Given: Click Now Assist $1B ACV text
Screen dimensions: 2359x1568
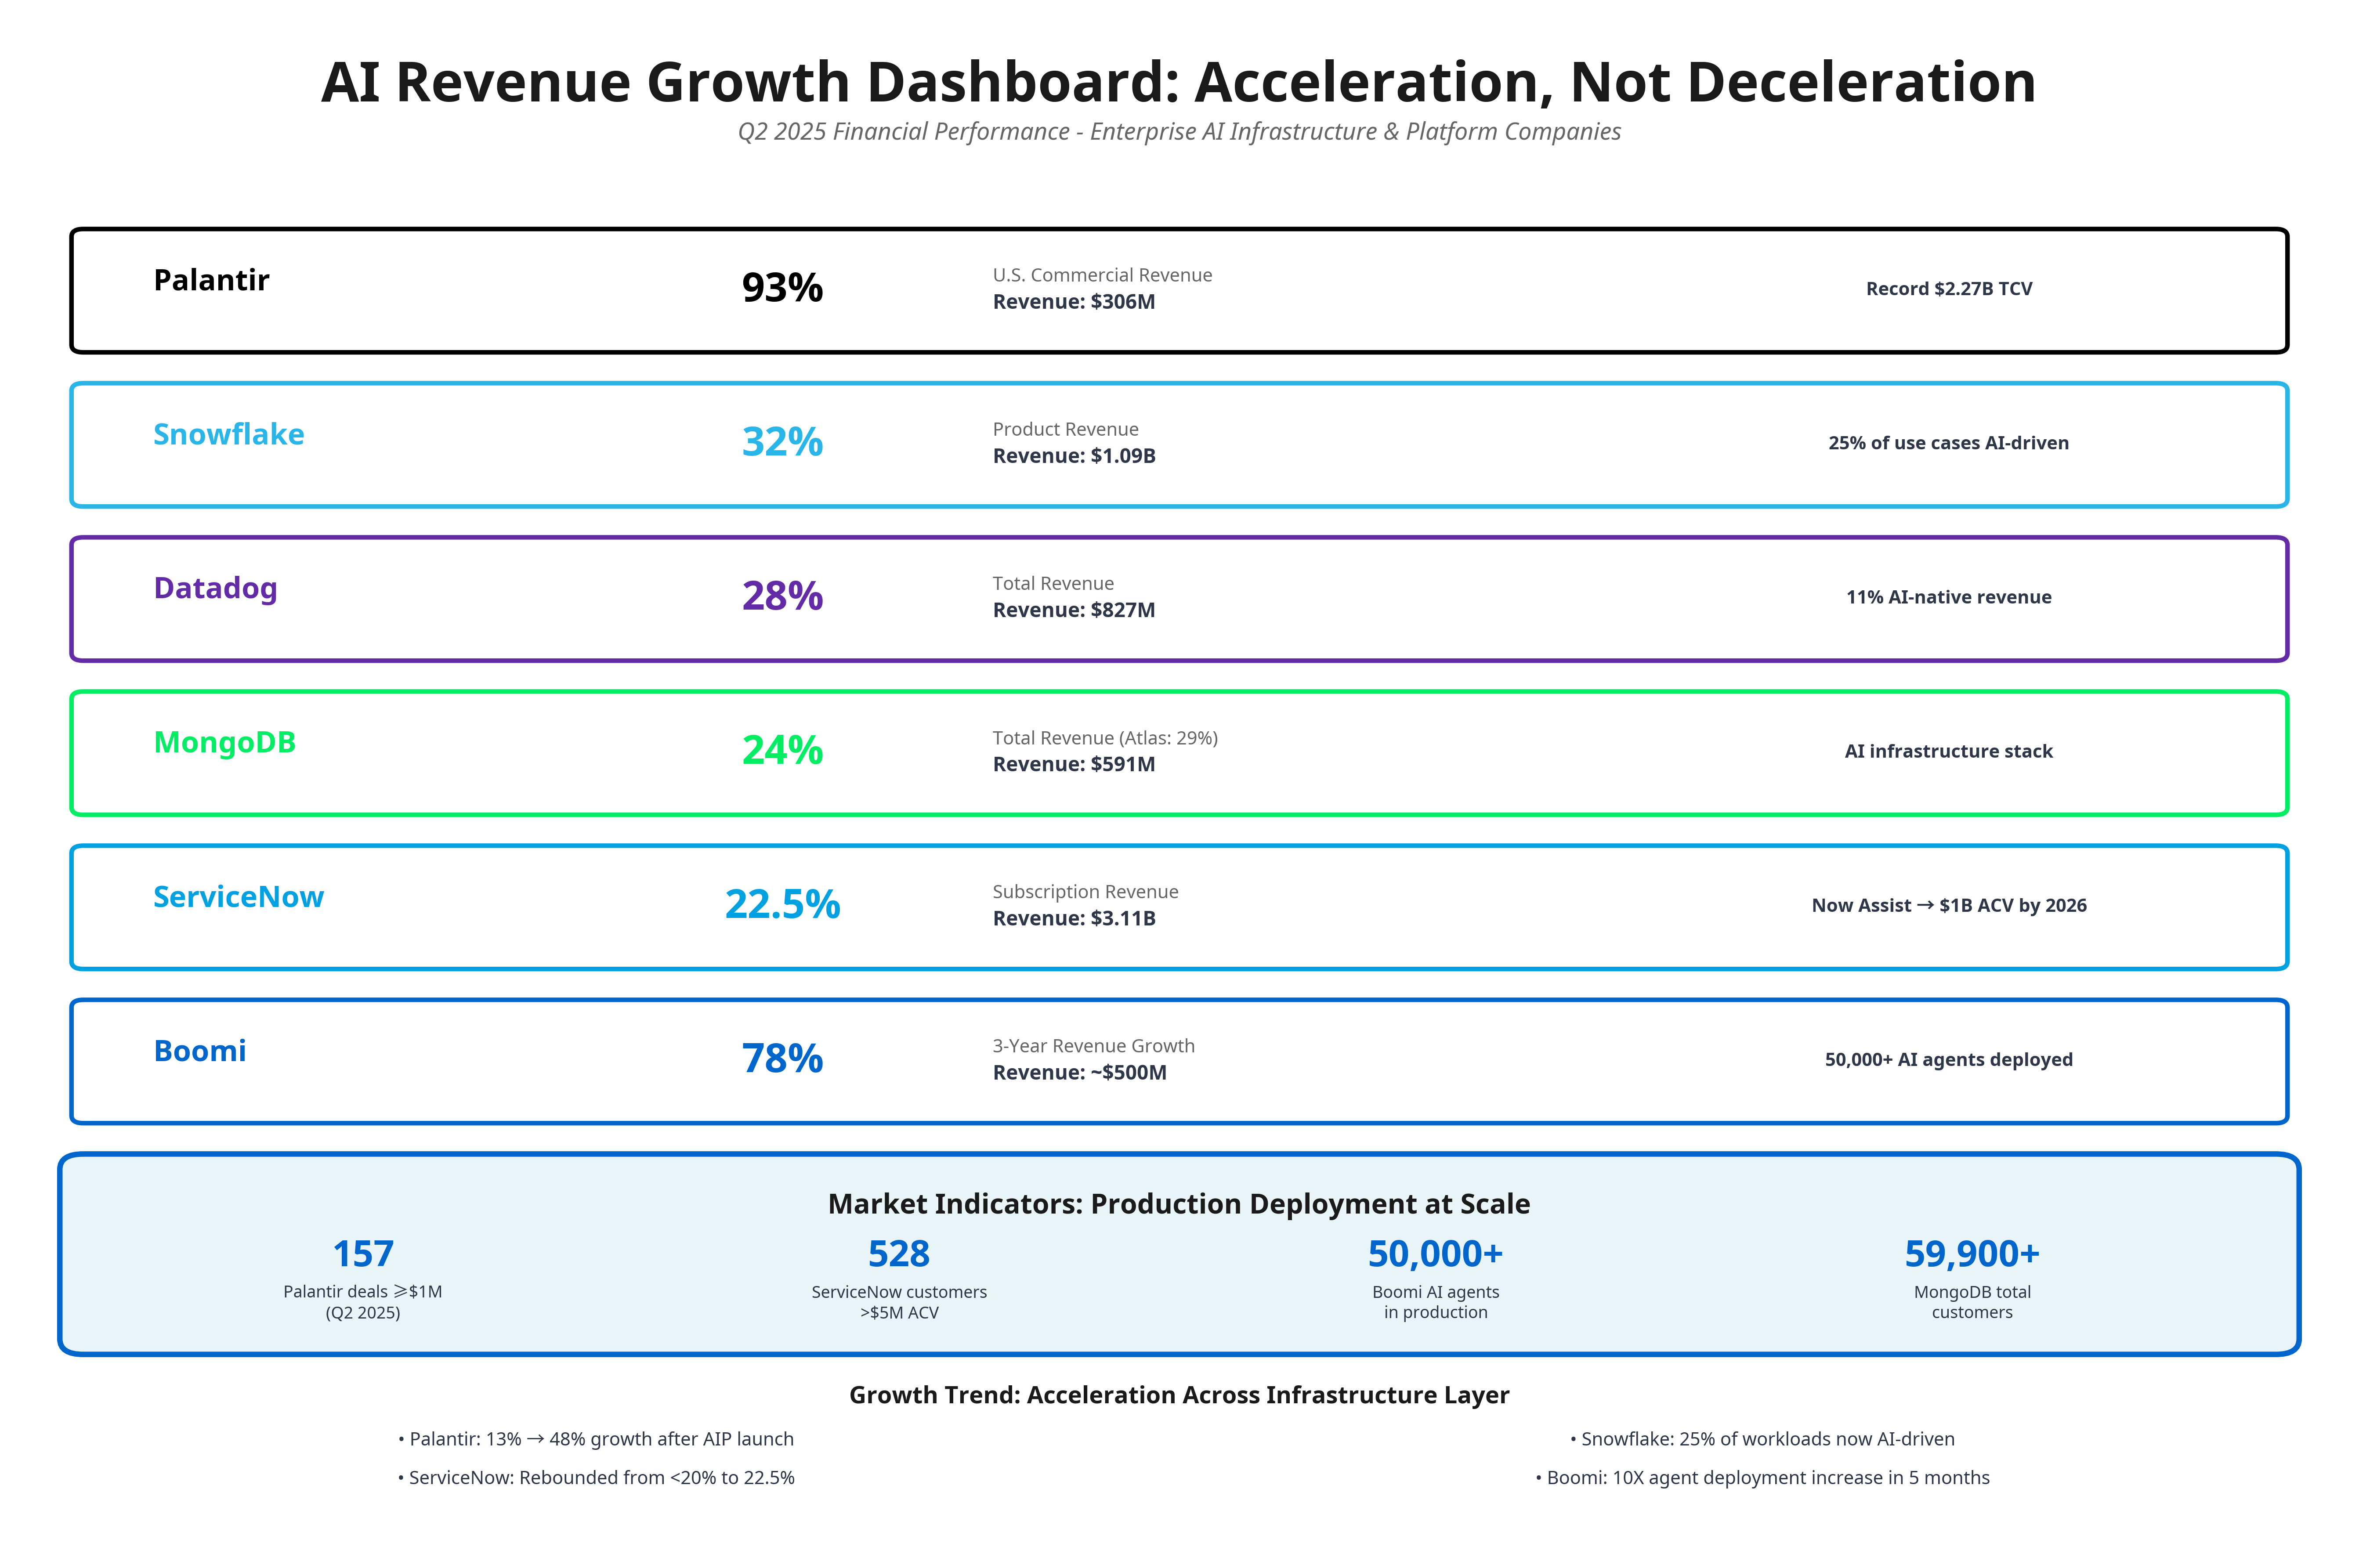Looking at the screenshot, I should click(x=1948, y=905).
